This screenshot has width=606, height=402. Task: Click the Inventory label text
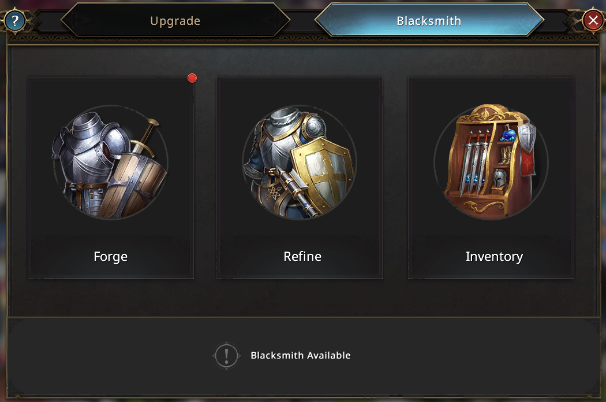494,256
